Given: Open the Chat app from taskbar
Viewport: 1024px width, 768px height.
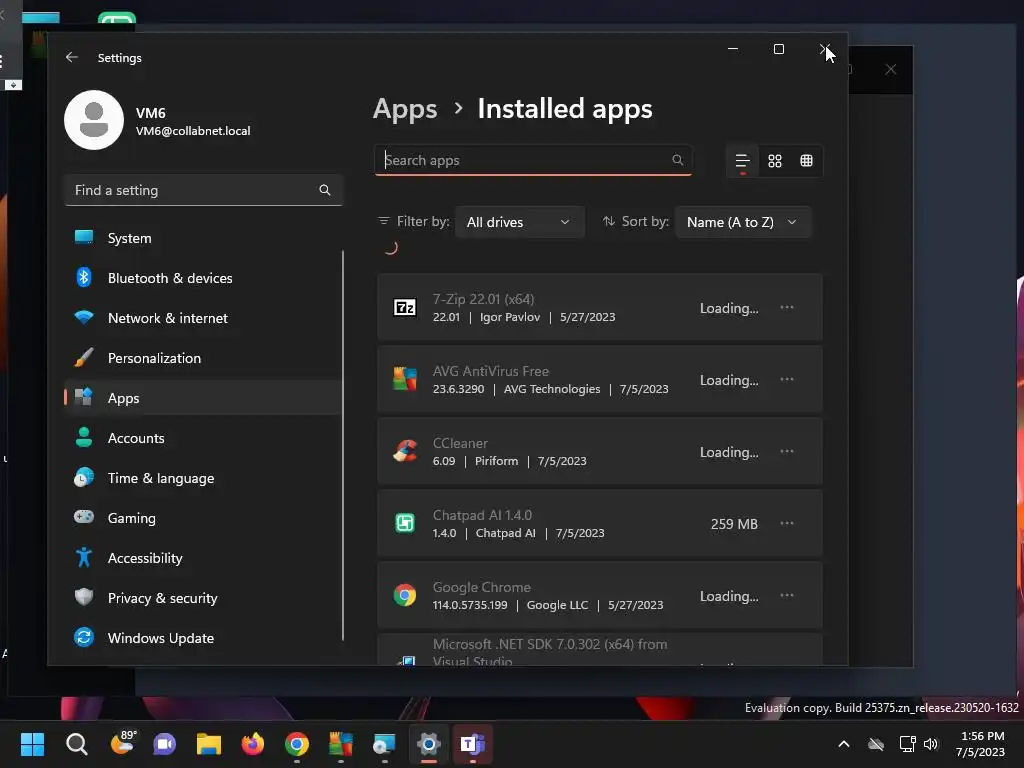Looking at the screenshot, I should tap(165, 744).
